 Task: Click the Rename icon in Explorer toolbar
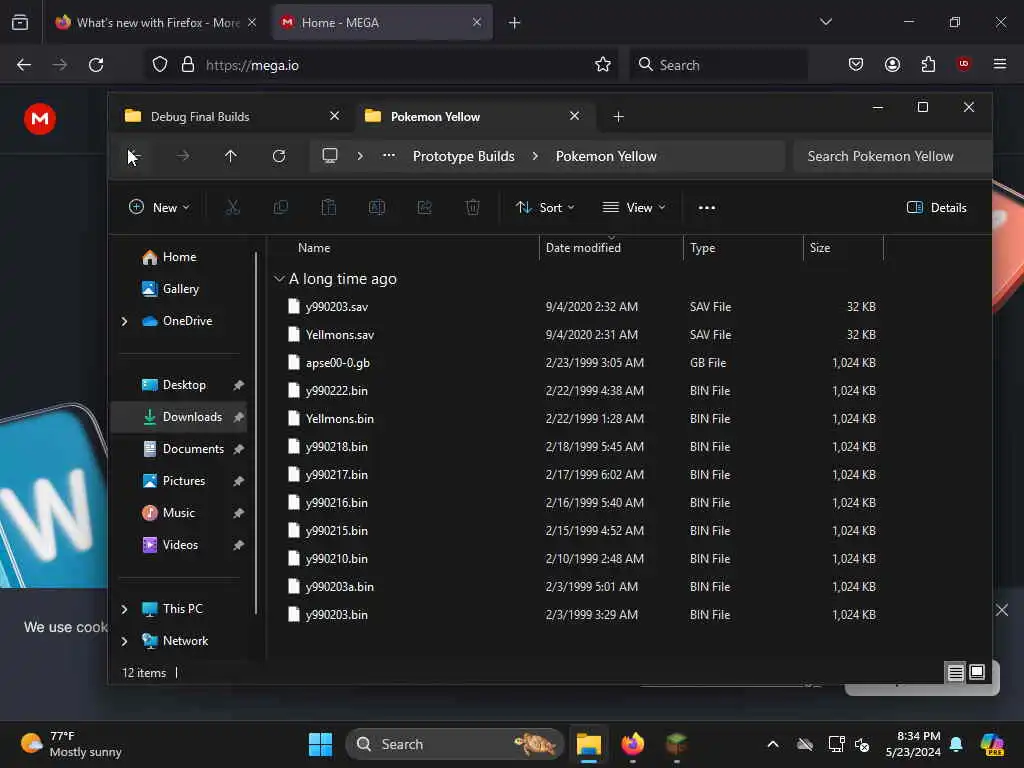(x=377, y=208)
